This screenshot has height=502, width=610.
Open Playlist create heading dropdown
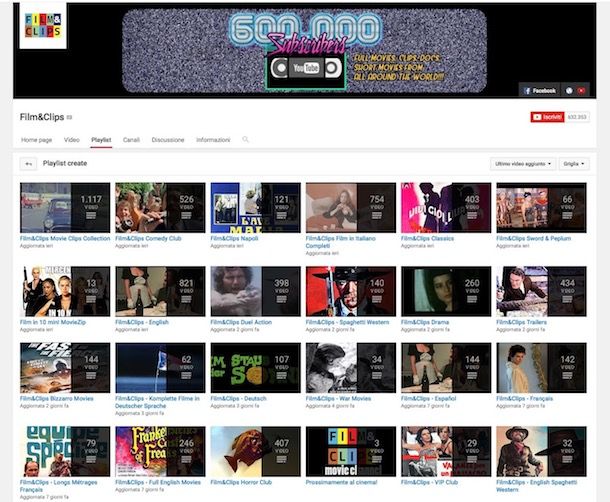pos(65,163)
